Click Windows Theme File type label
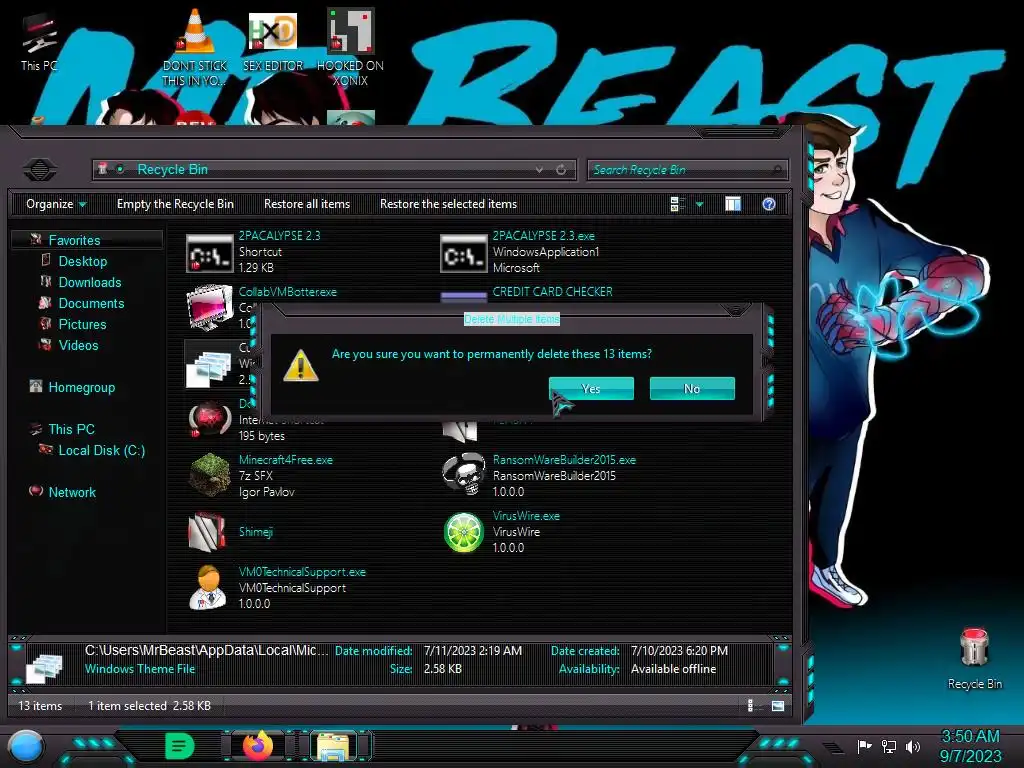 (x=140, y=669)
